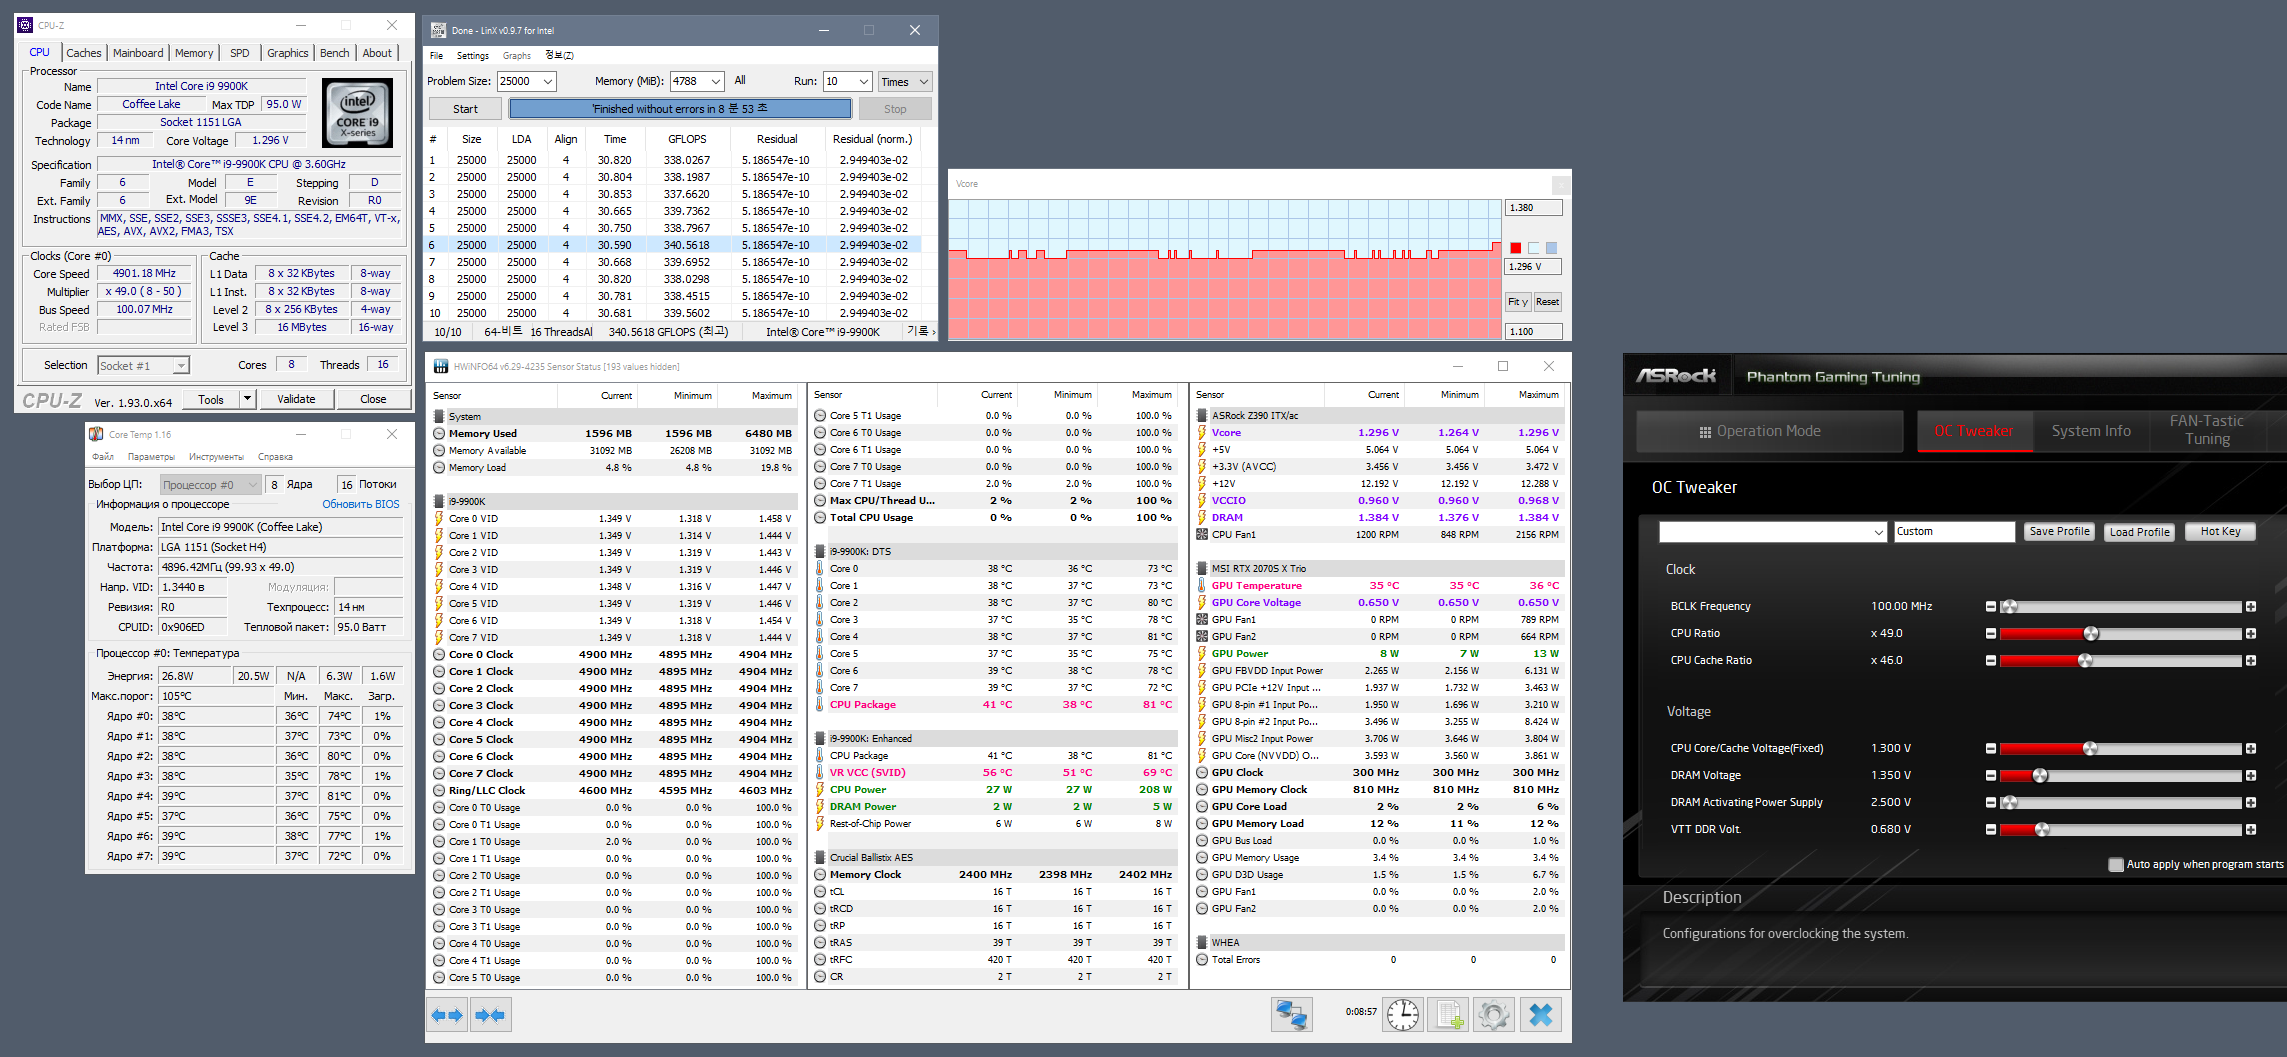The image size is (2287, 1057).
Task: Click the Vcore graph minimum value field 1.100
Action: [x=1533, y=332]
